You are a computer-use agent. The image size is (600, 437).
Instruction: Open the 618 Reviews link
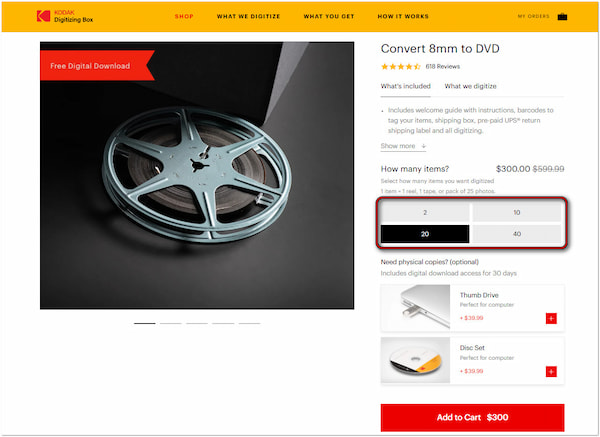point(442,66)
